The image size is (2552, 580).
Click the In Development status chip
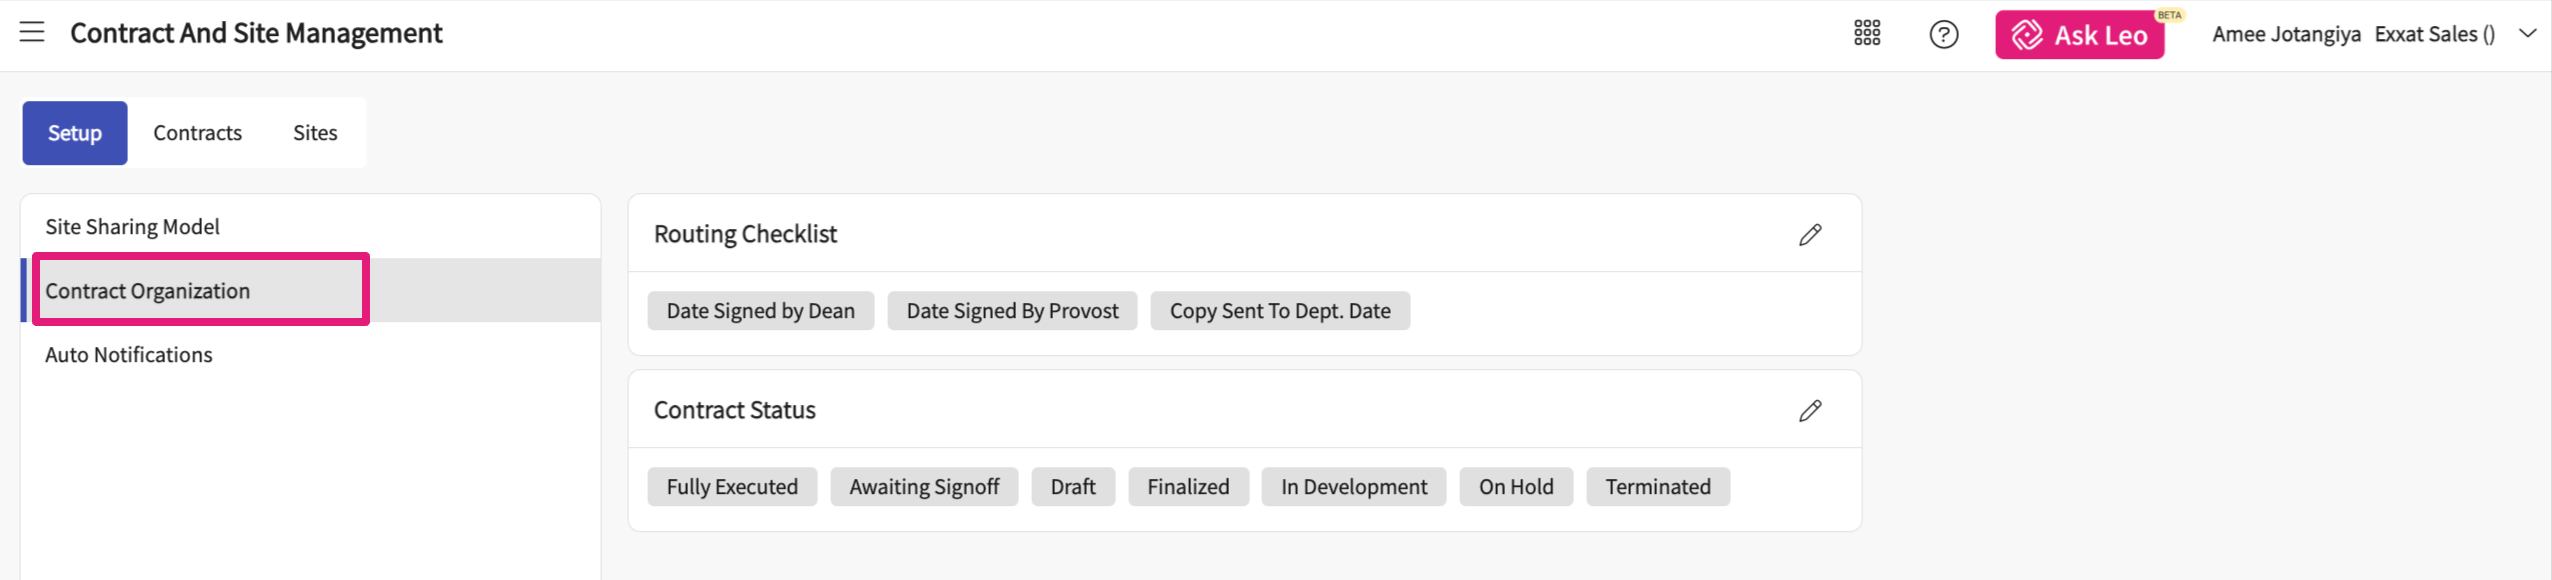coord(1354,487)
